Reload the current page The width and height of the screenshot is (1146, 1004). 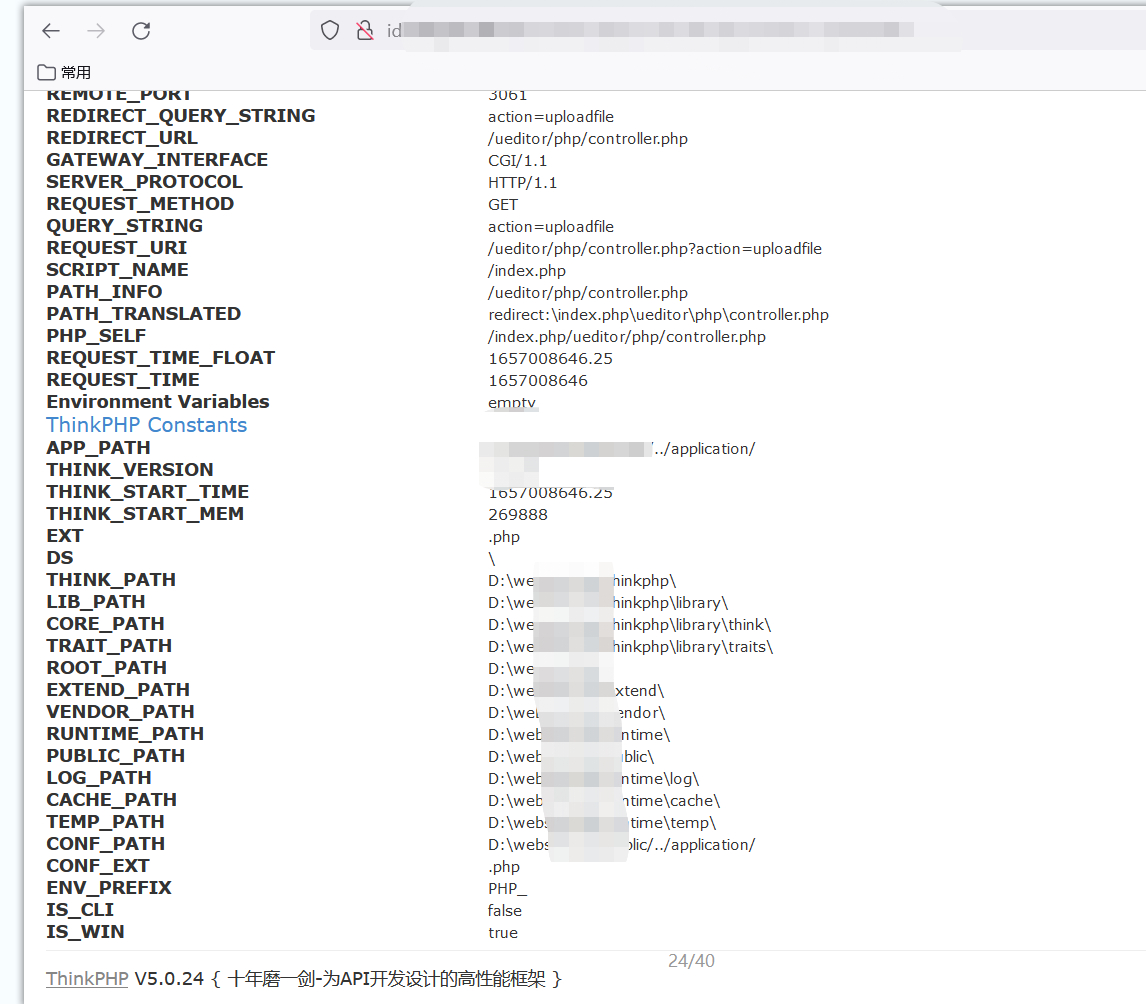pos(141,31)
